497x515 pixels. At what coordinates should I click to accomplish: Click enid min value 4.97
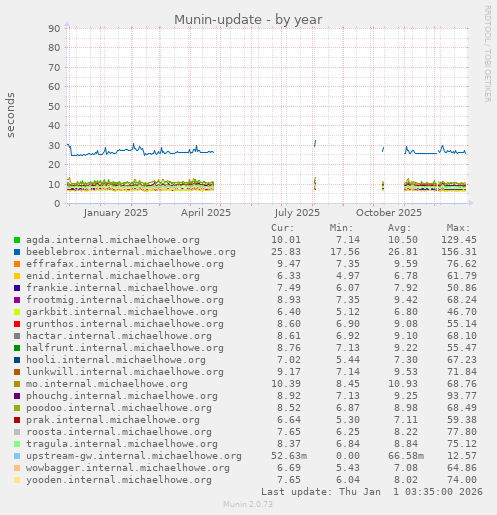pyautogui.click(x=348, y=276)
